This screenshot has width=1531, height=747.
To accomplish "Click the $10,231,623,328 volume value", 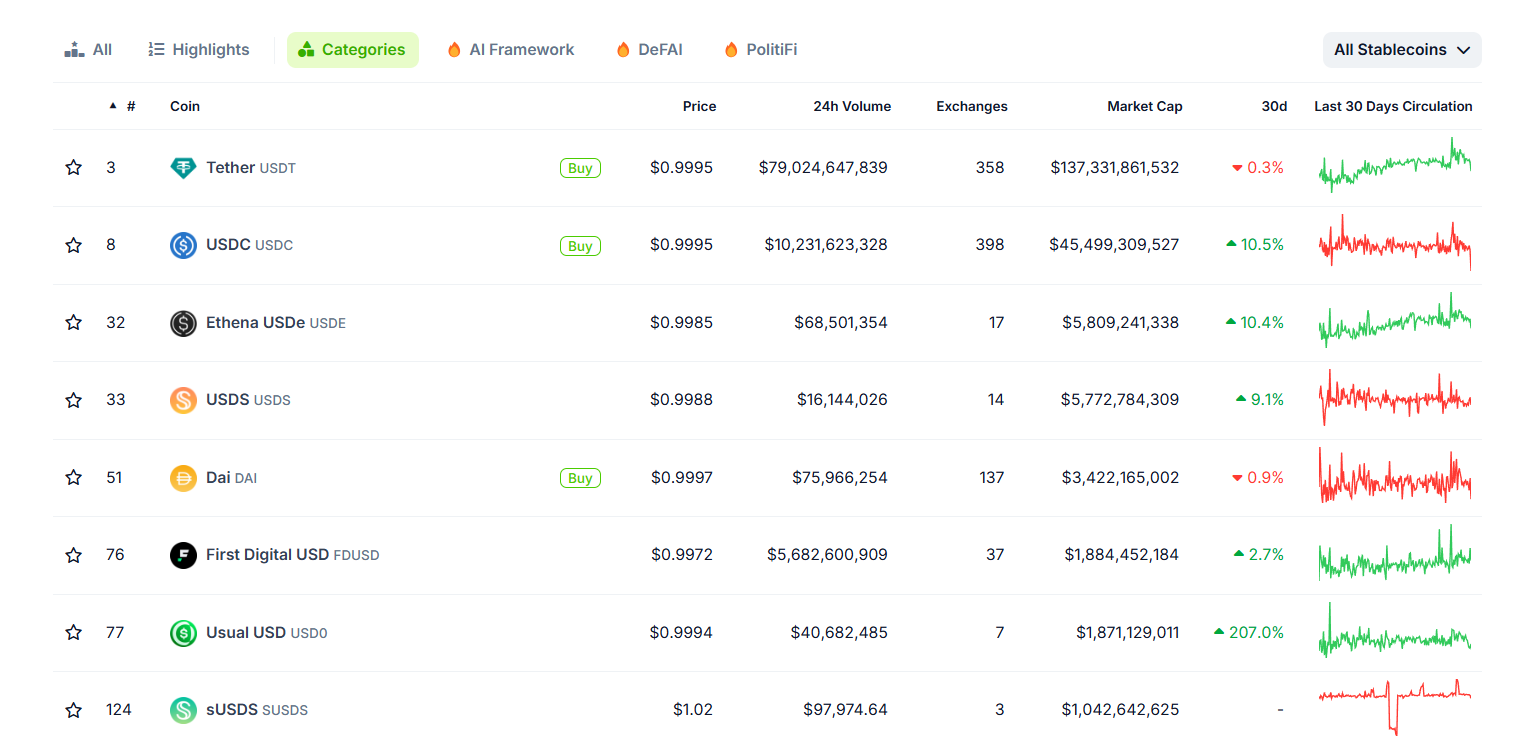I will 826,245.
